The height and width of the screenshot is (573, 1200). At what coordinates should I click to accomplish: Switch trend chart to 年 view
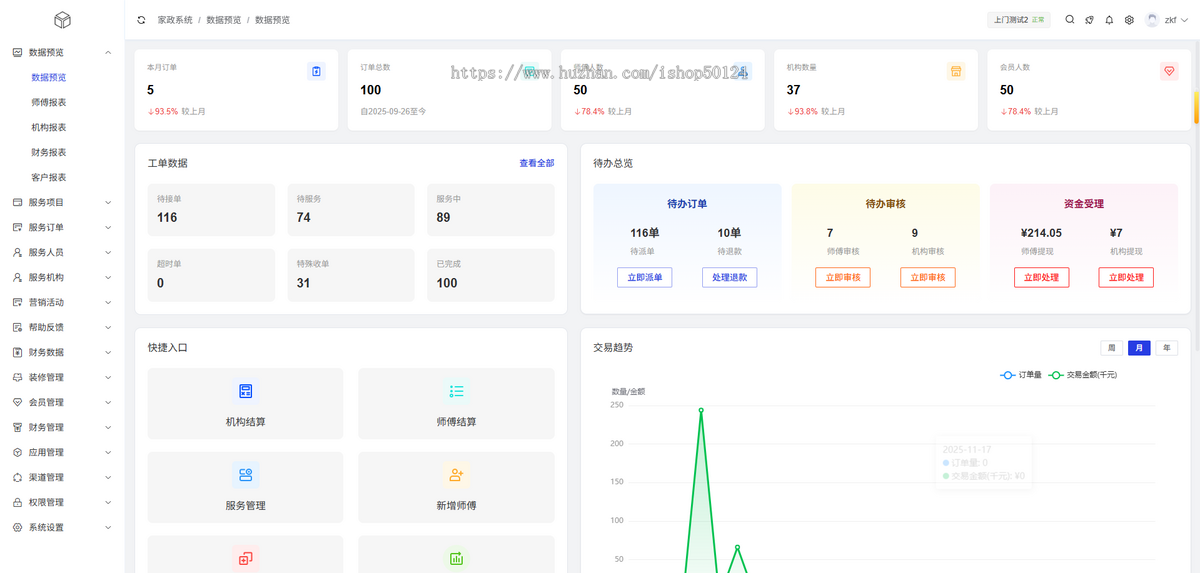point(1167,348)
